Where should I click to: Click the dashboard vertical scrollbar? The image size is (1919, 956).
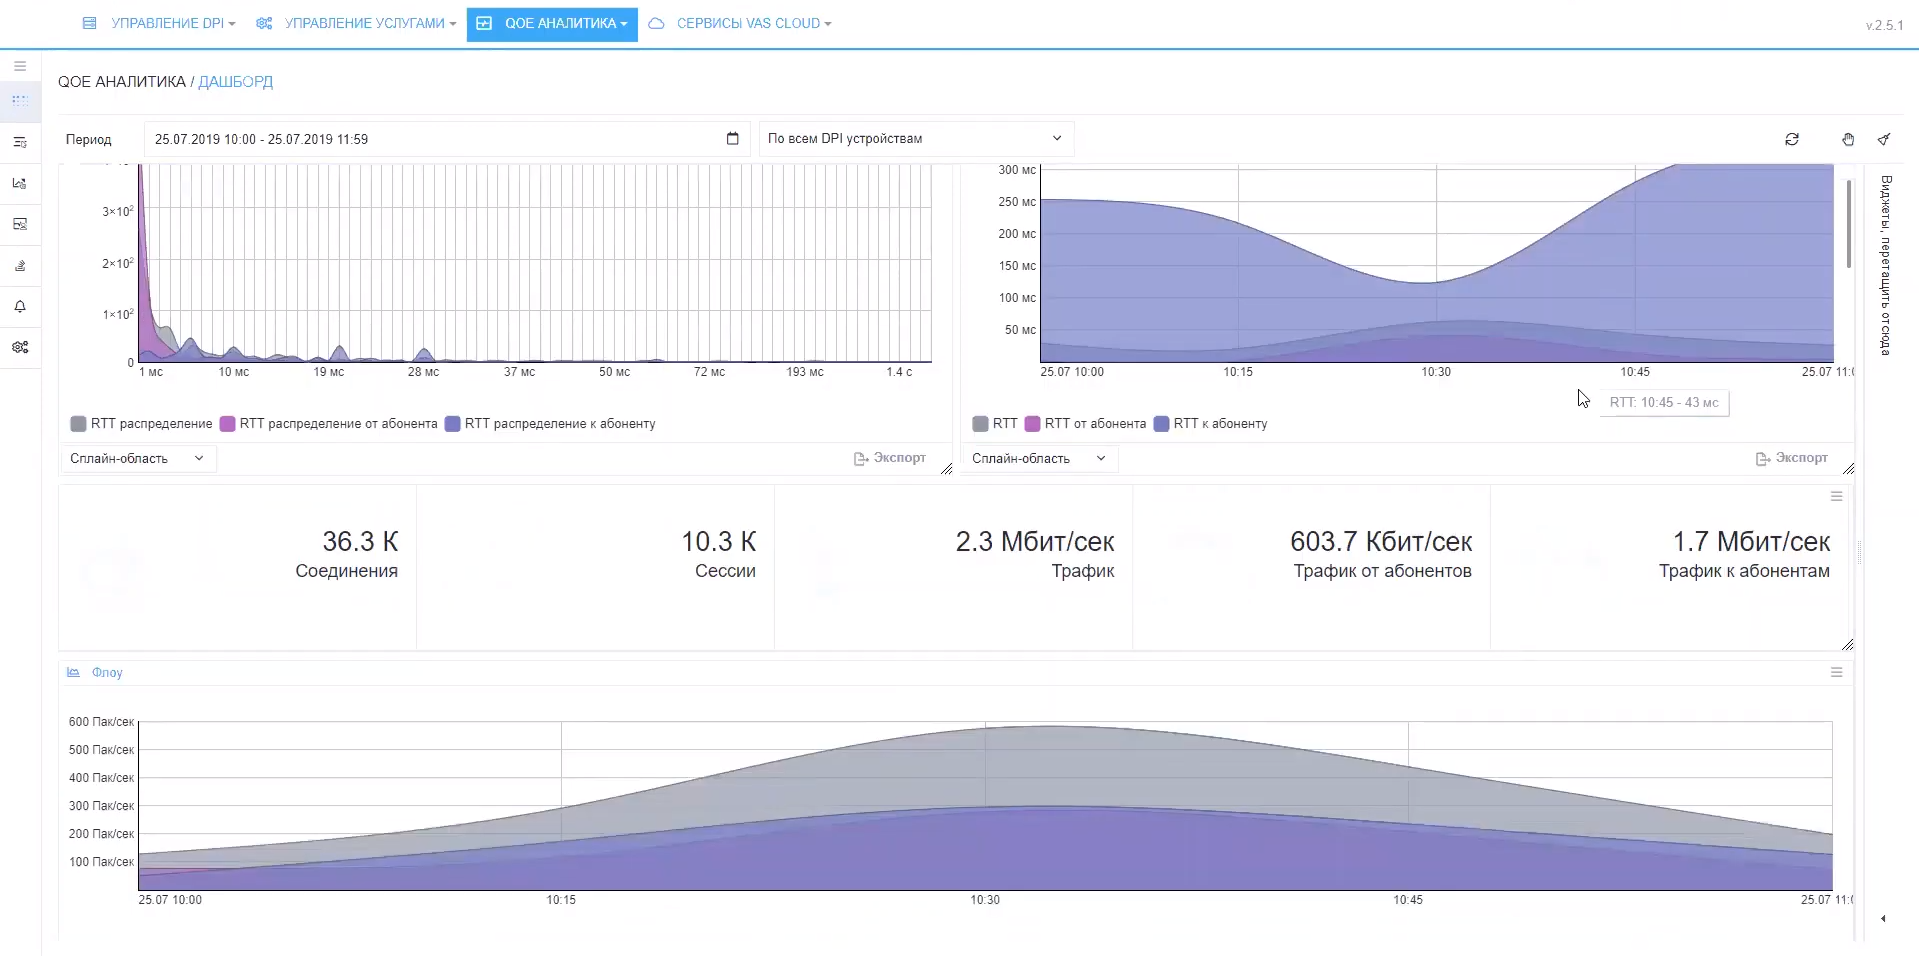[1849, 224]
